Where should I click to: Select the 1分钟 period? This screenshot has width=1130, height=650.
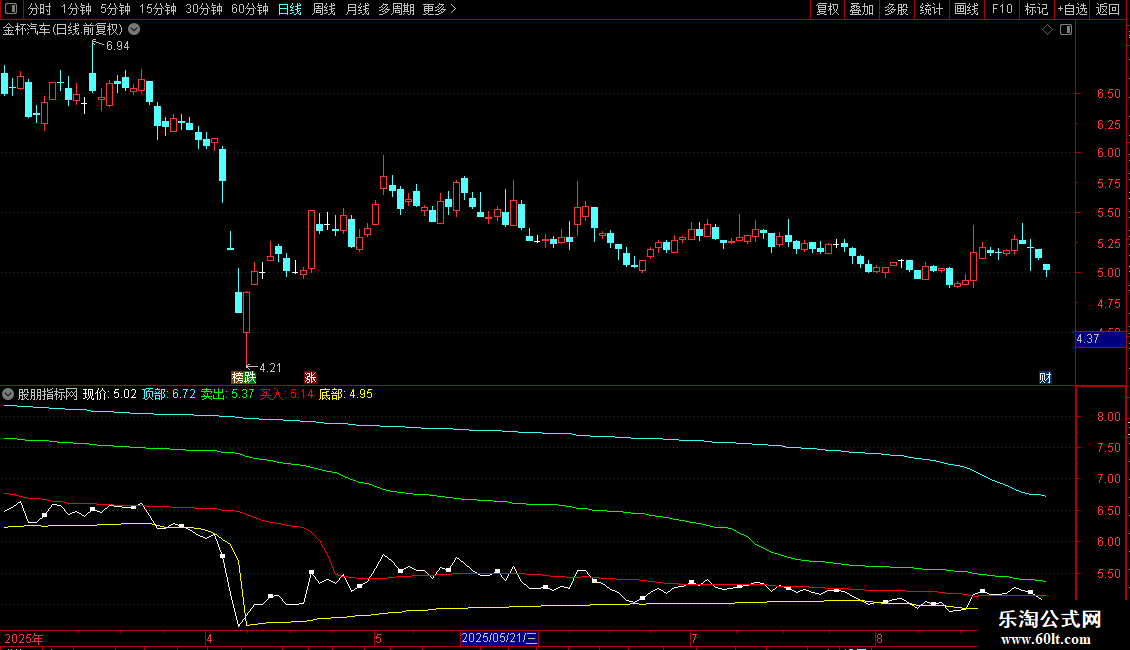click(76, 9)
